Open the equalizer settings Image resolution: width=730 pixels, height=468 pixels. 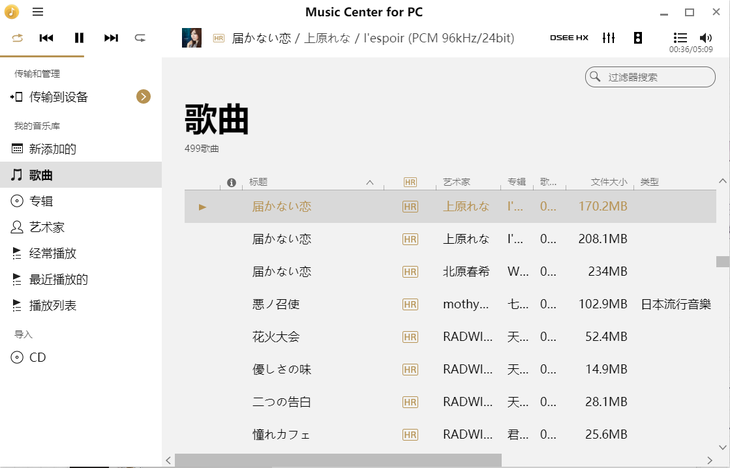point(608,38)
